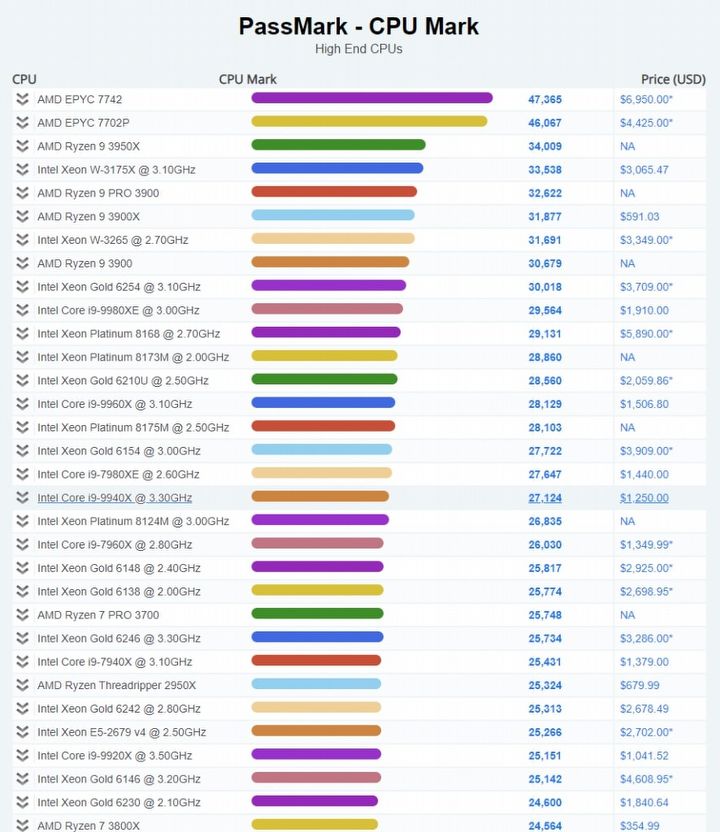
Task: Click the Xeon W-3175X blue bar
Action: pyautogui.click(x=337, y=168)
